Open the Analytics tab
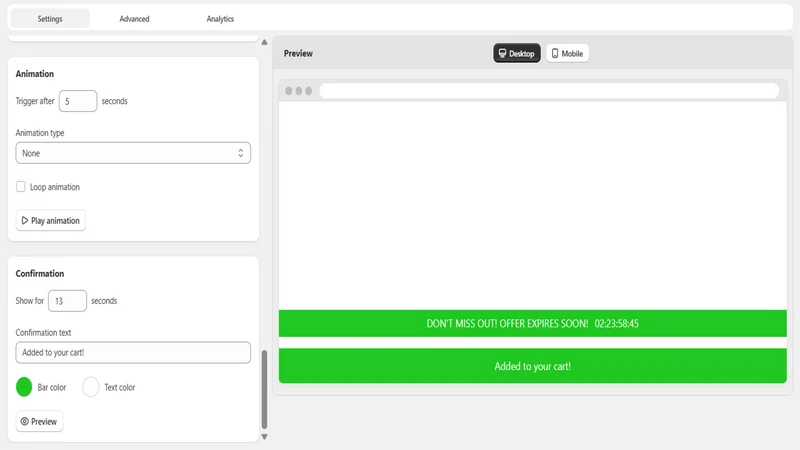This screenshot has height=450, width=800. point(220,19)
